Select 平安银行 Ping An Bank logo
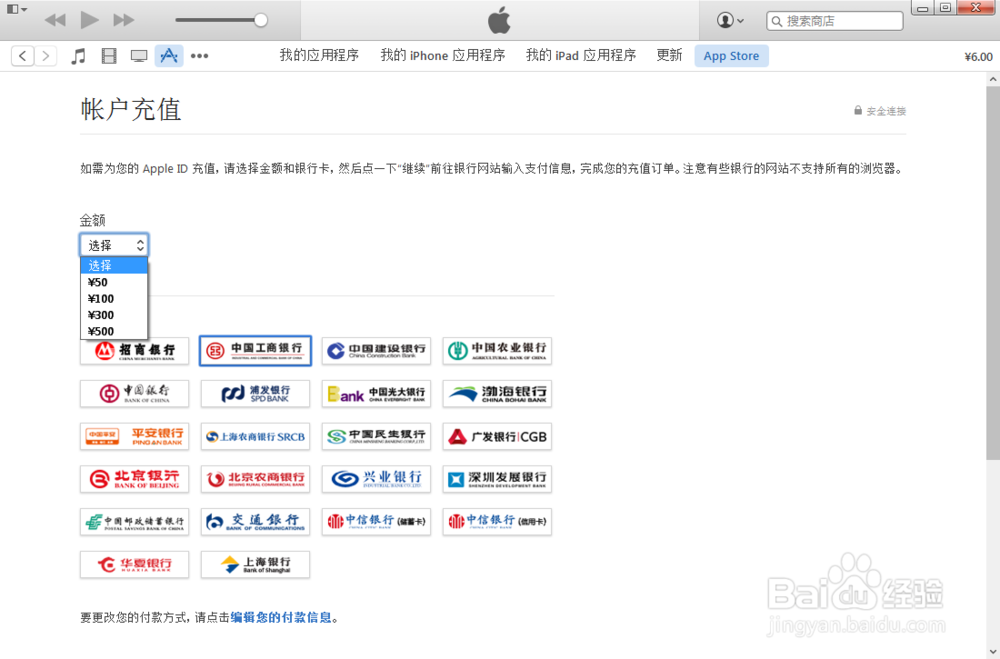The image size is (1000, 659). pos(135,436)
